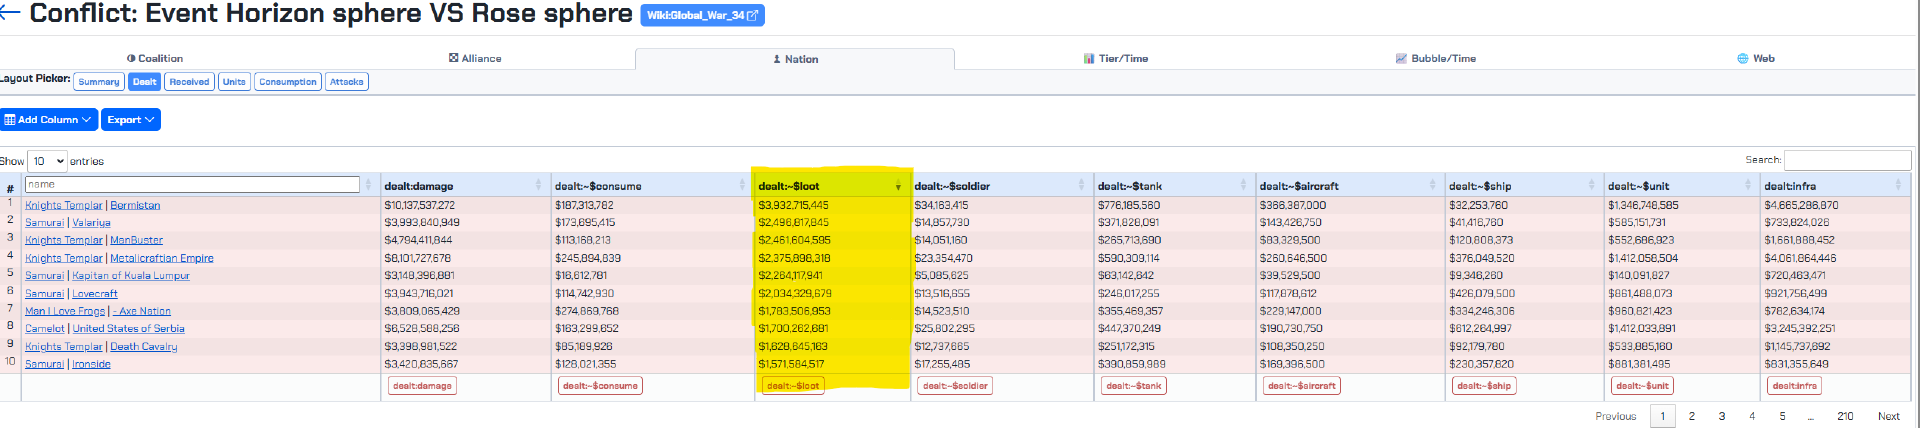The height and width of the screenshot is (428, 1920).
Task: Choose the Dealt layout
Action: coord(145,82)
